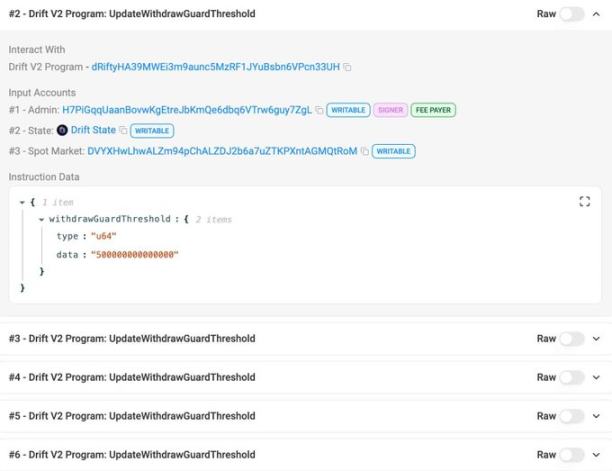Screen dimensions: 612x471
Task: Click the Drift State logo icon
Action: coord(62,130)
